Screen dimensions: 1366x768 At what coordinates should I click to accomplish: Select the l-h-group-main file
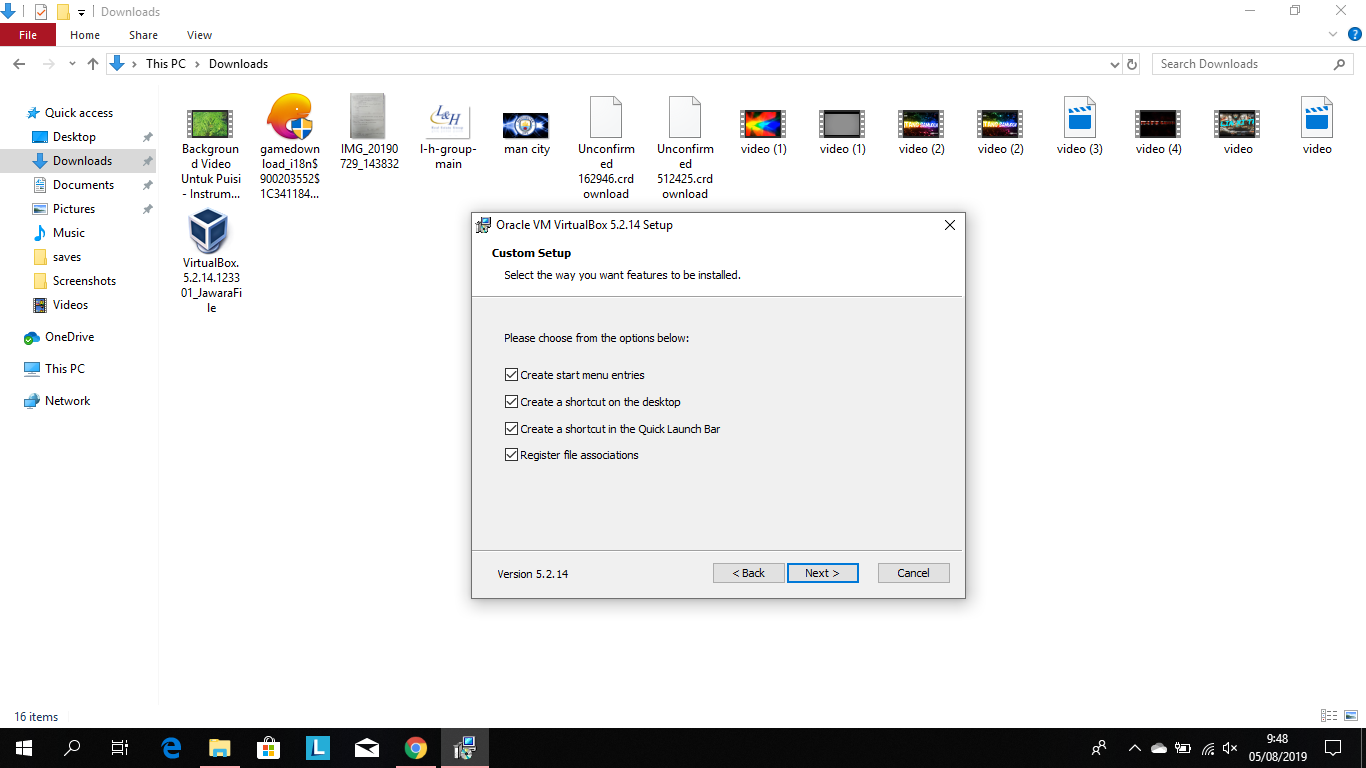[x=448, y=135]
